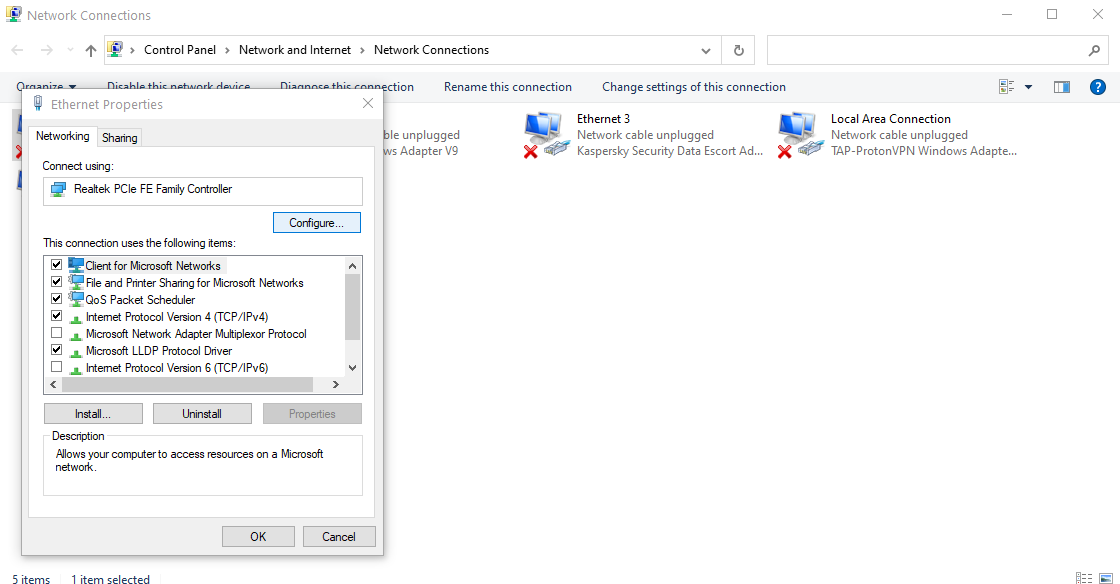
Task: Uncheck Internet Protocol Version 4 (TCP/IPv4)
Action: point(56,316)
